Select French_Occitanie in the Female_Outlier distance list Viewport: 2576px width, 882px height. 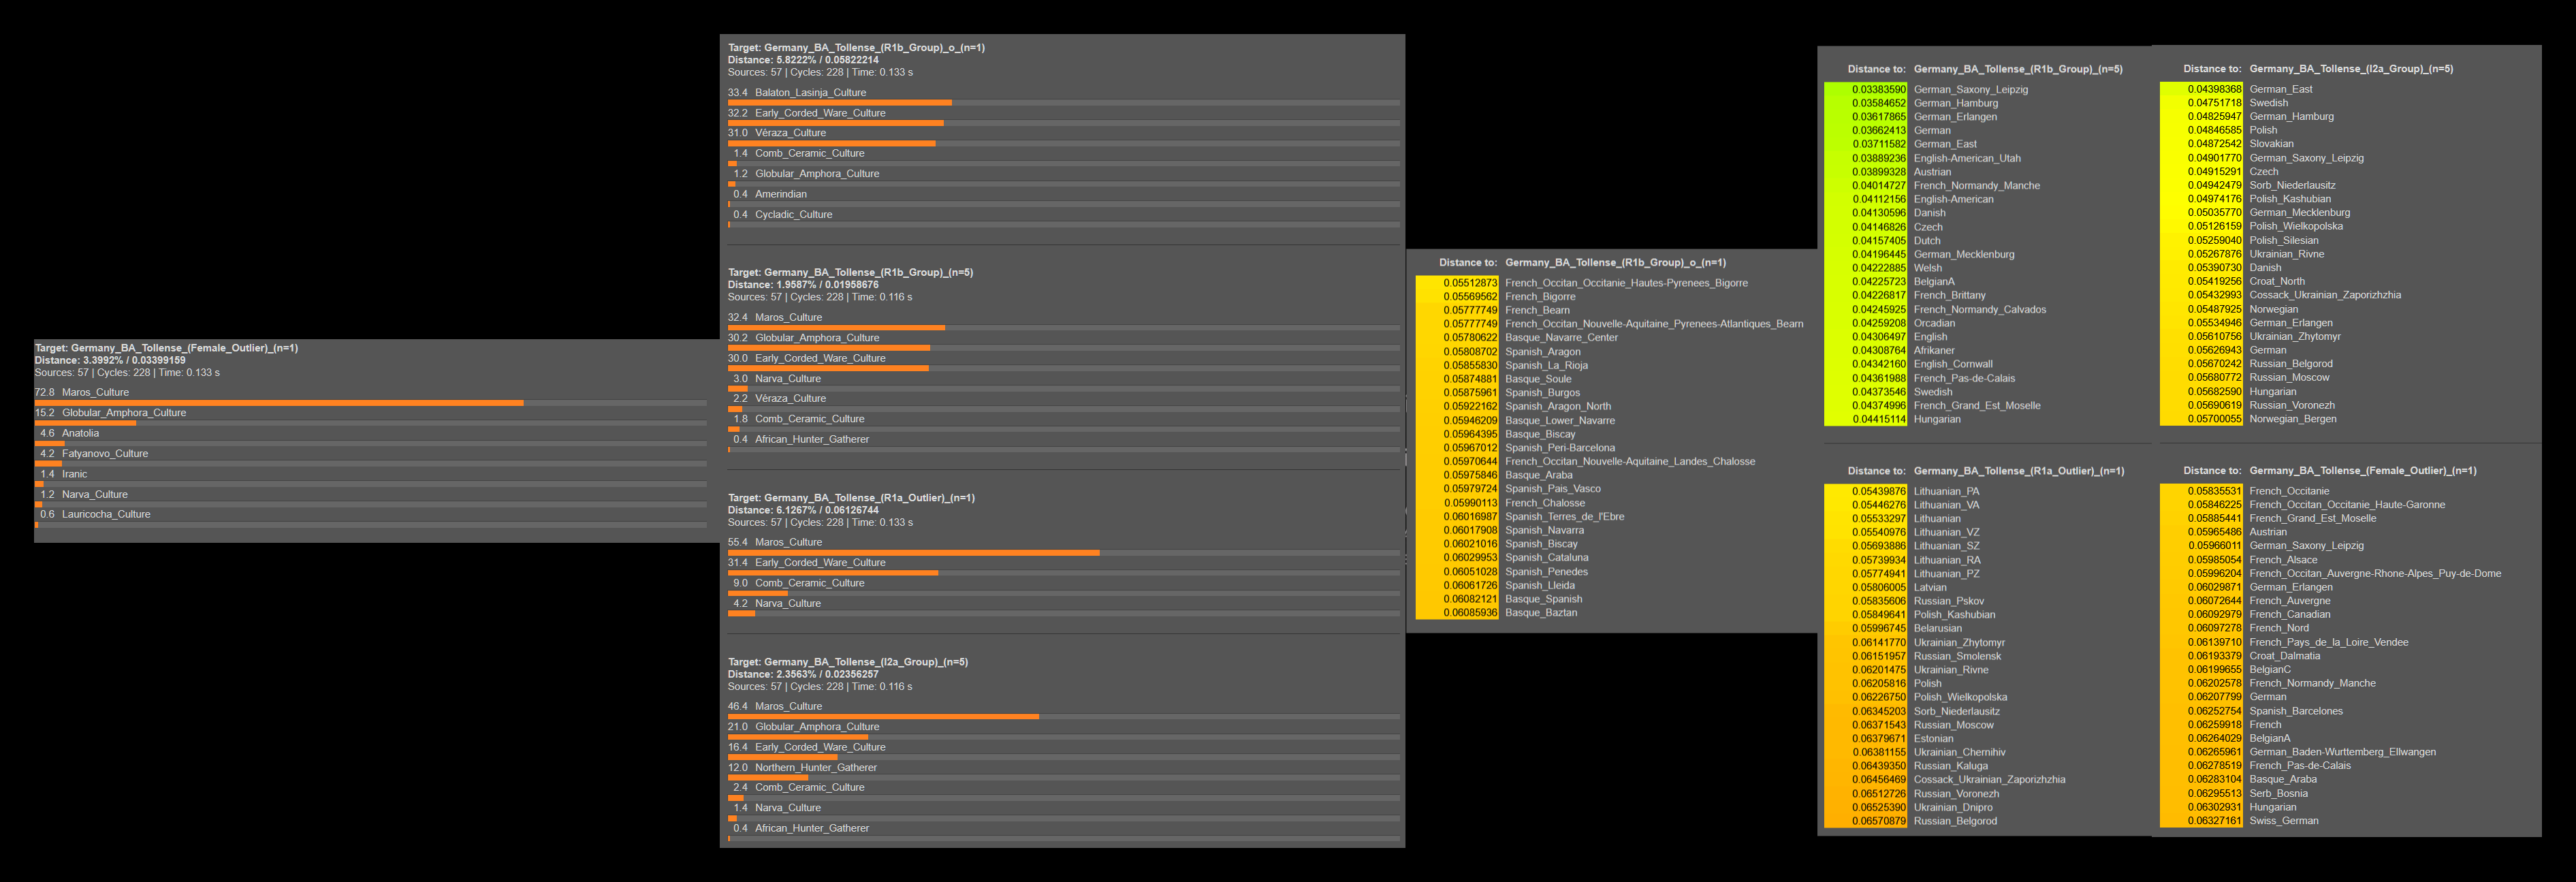click(2289, 491)
